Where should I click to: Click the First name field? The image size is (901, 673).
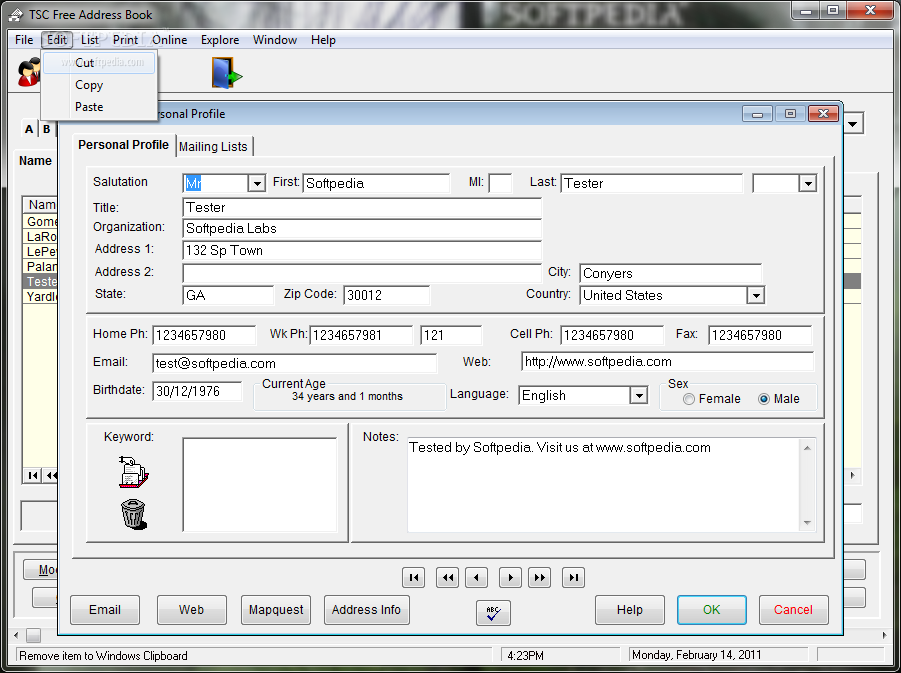tap(376, 183)
